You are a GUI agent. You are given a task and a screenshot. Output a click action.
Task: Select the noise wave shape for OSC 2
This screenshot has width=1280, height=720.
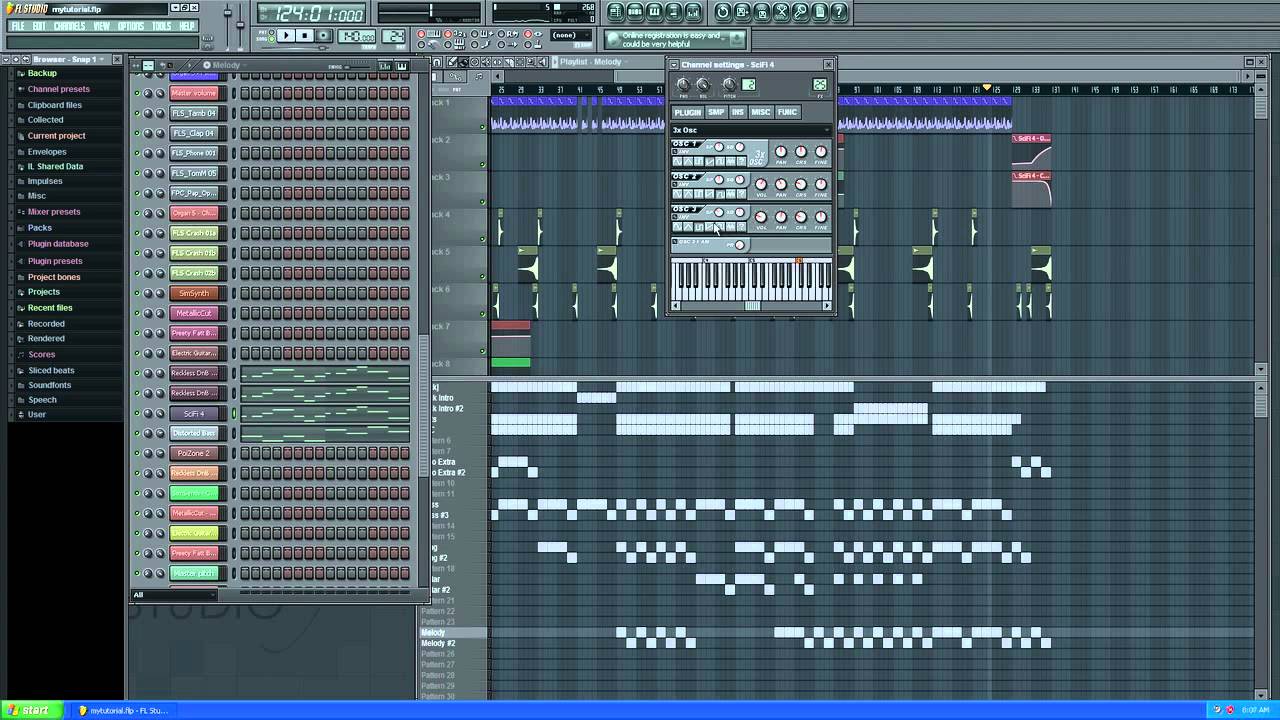point(730,194)
